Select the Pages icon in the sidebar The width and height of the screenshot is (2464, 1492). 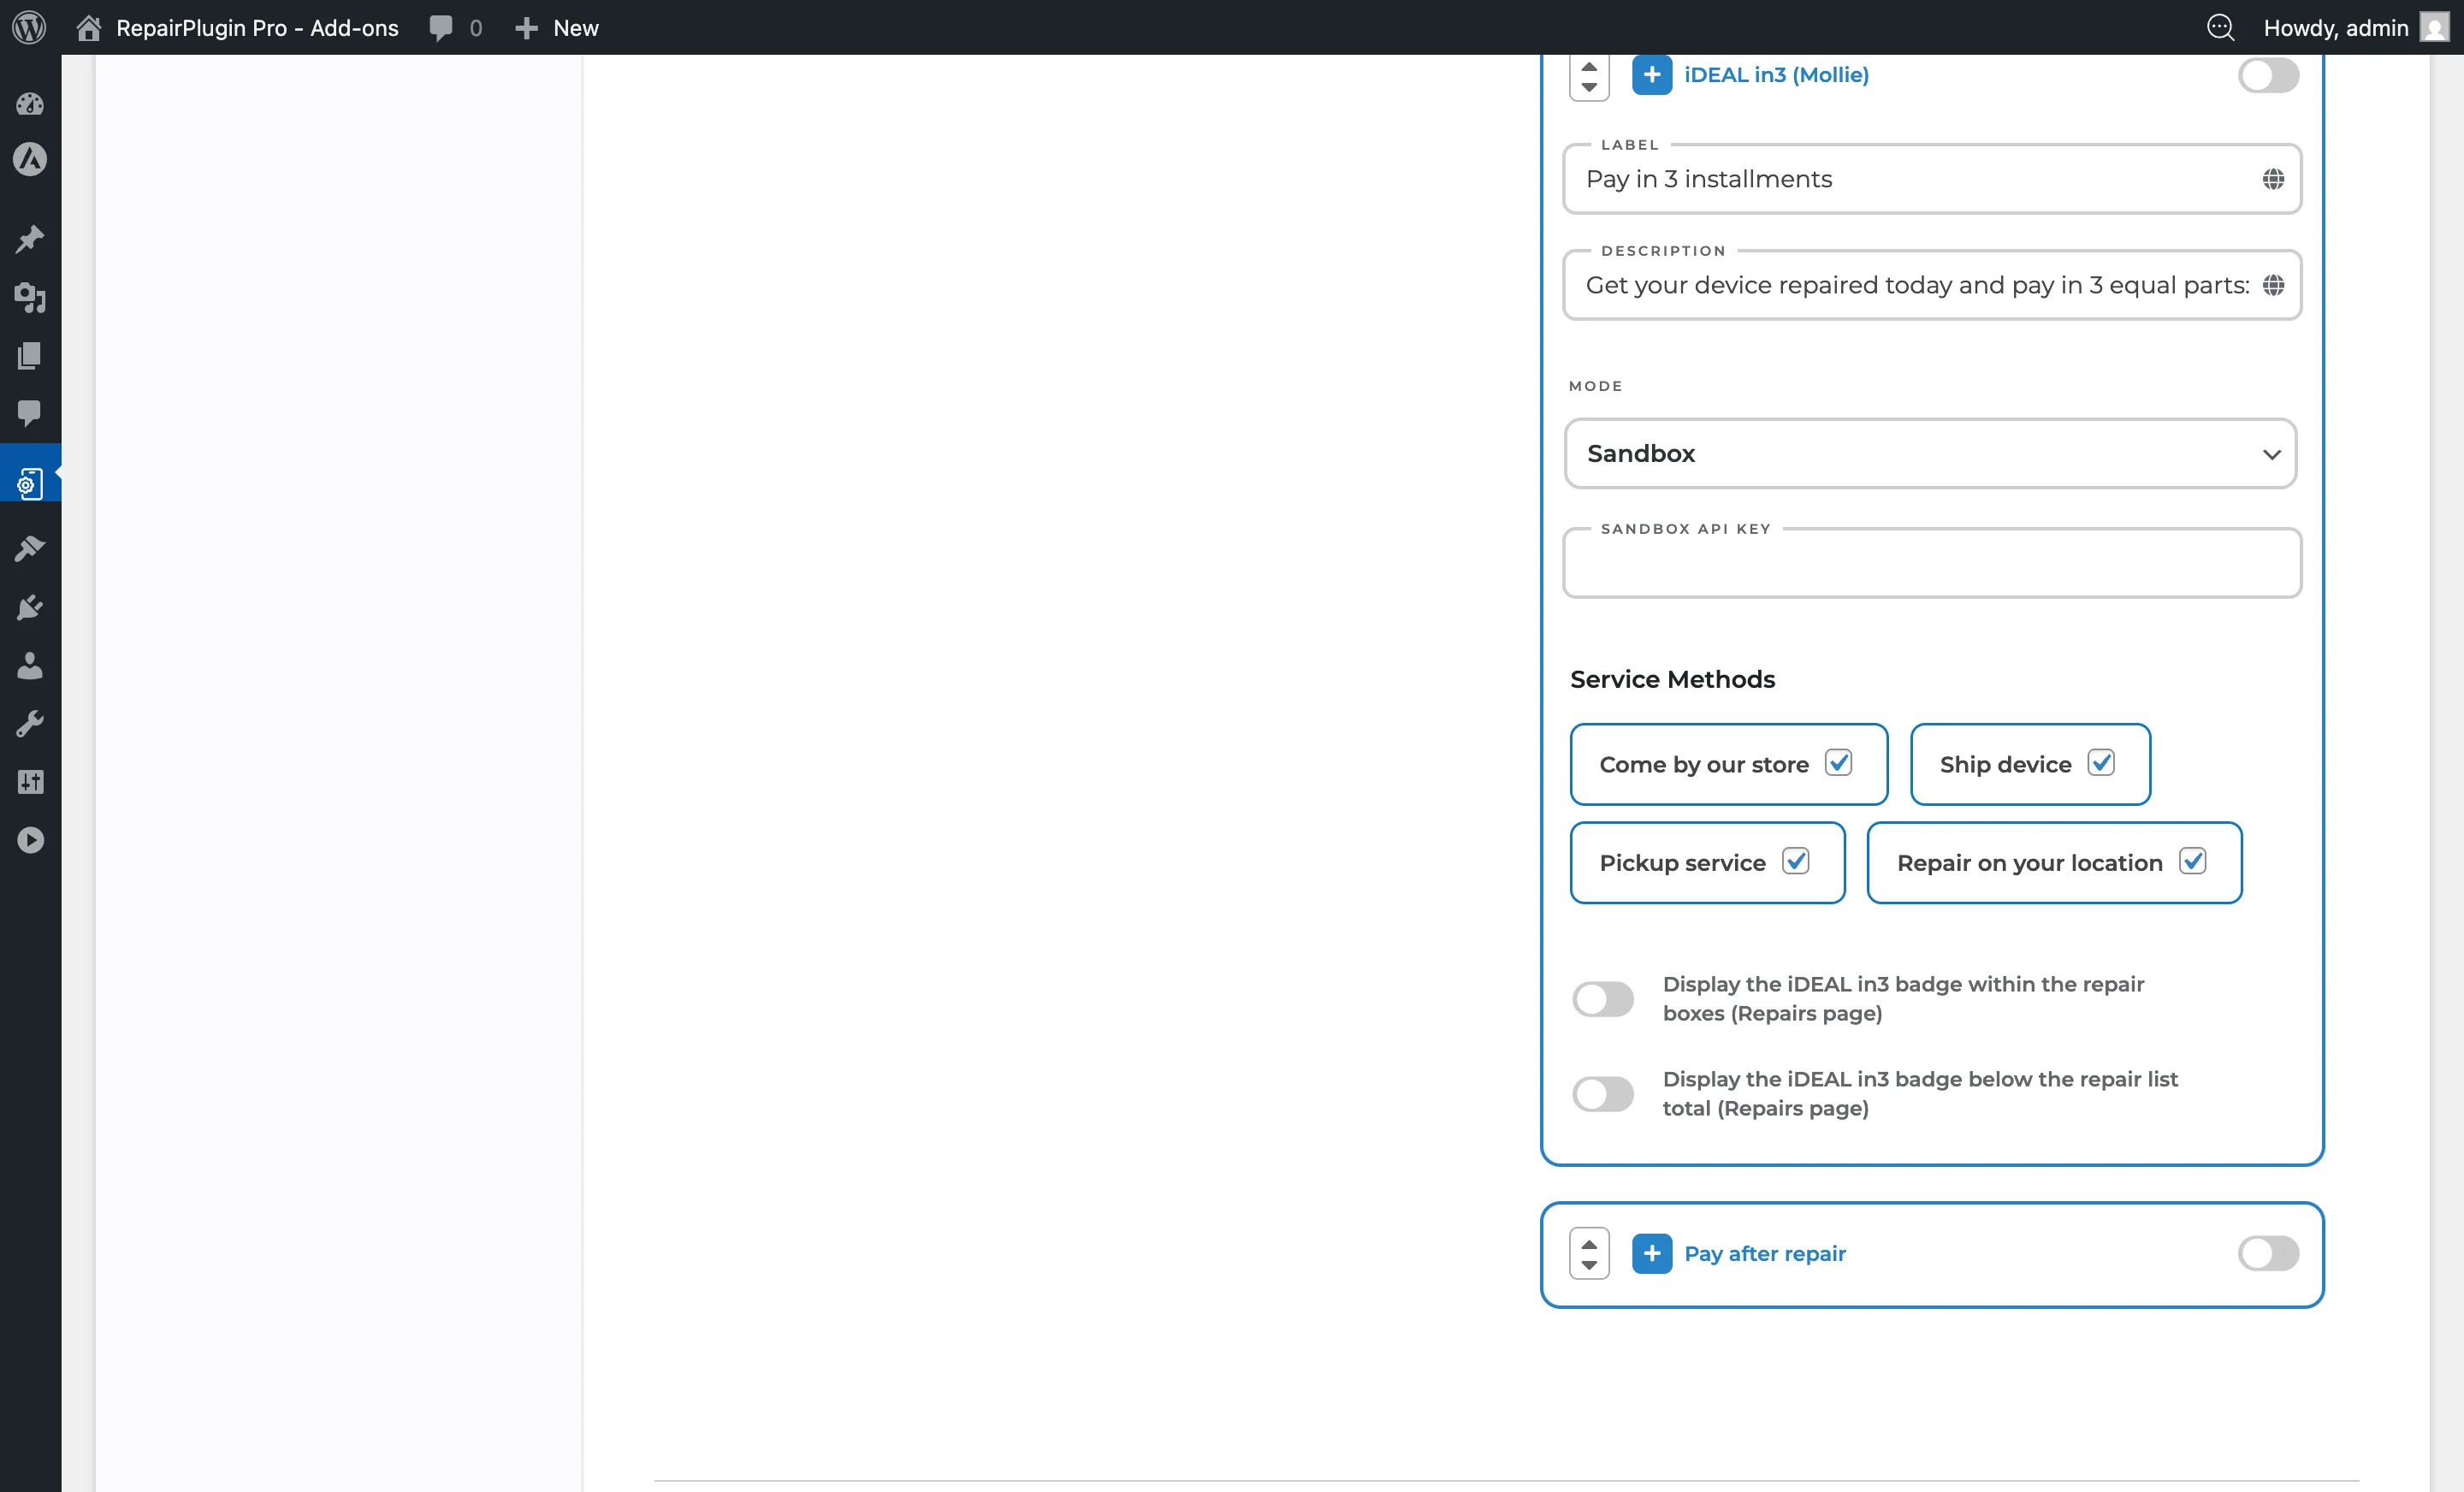point(30,356)
